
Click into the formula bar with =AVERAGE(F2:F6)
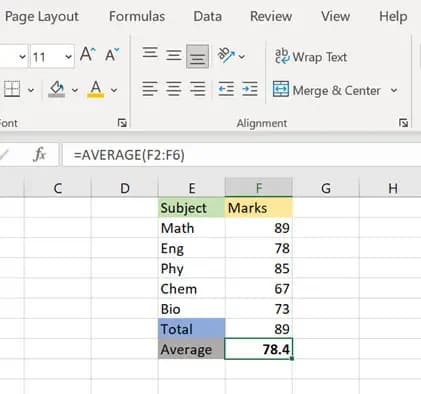241,155
